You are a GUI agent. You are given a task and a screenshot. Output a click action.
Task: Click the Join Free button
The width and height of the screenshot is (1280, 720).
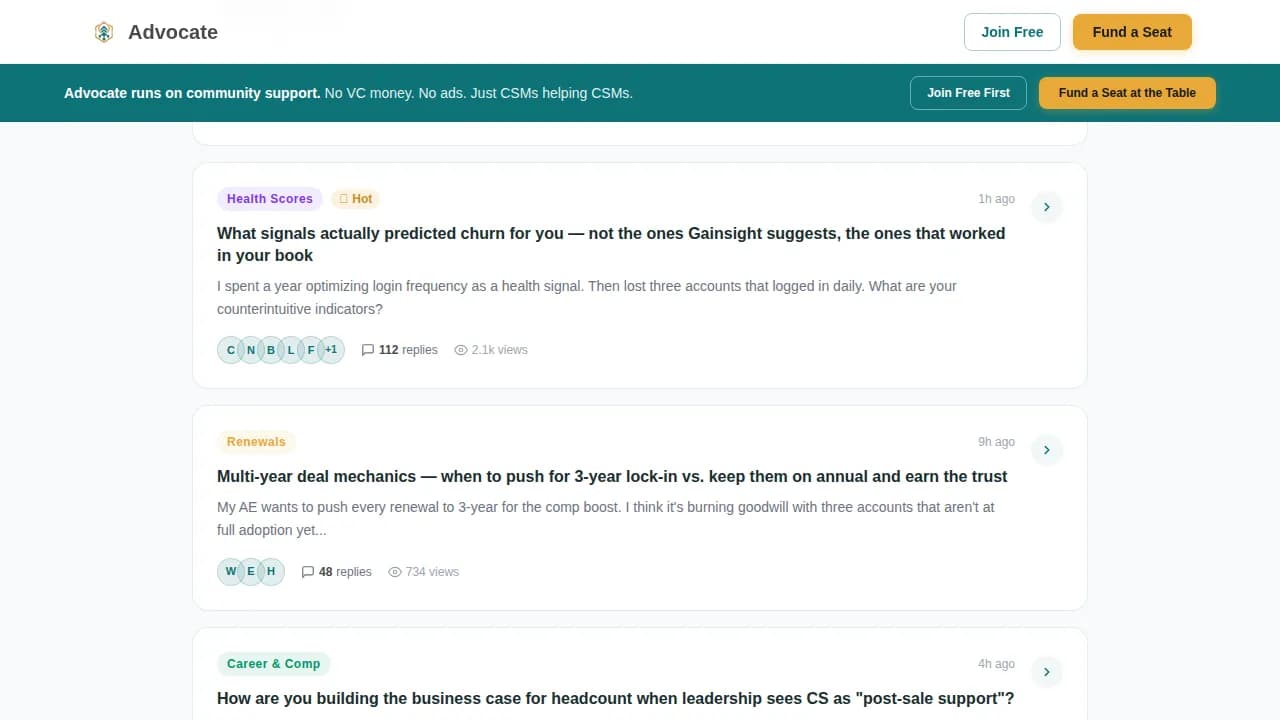point(1012,31)
